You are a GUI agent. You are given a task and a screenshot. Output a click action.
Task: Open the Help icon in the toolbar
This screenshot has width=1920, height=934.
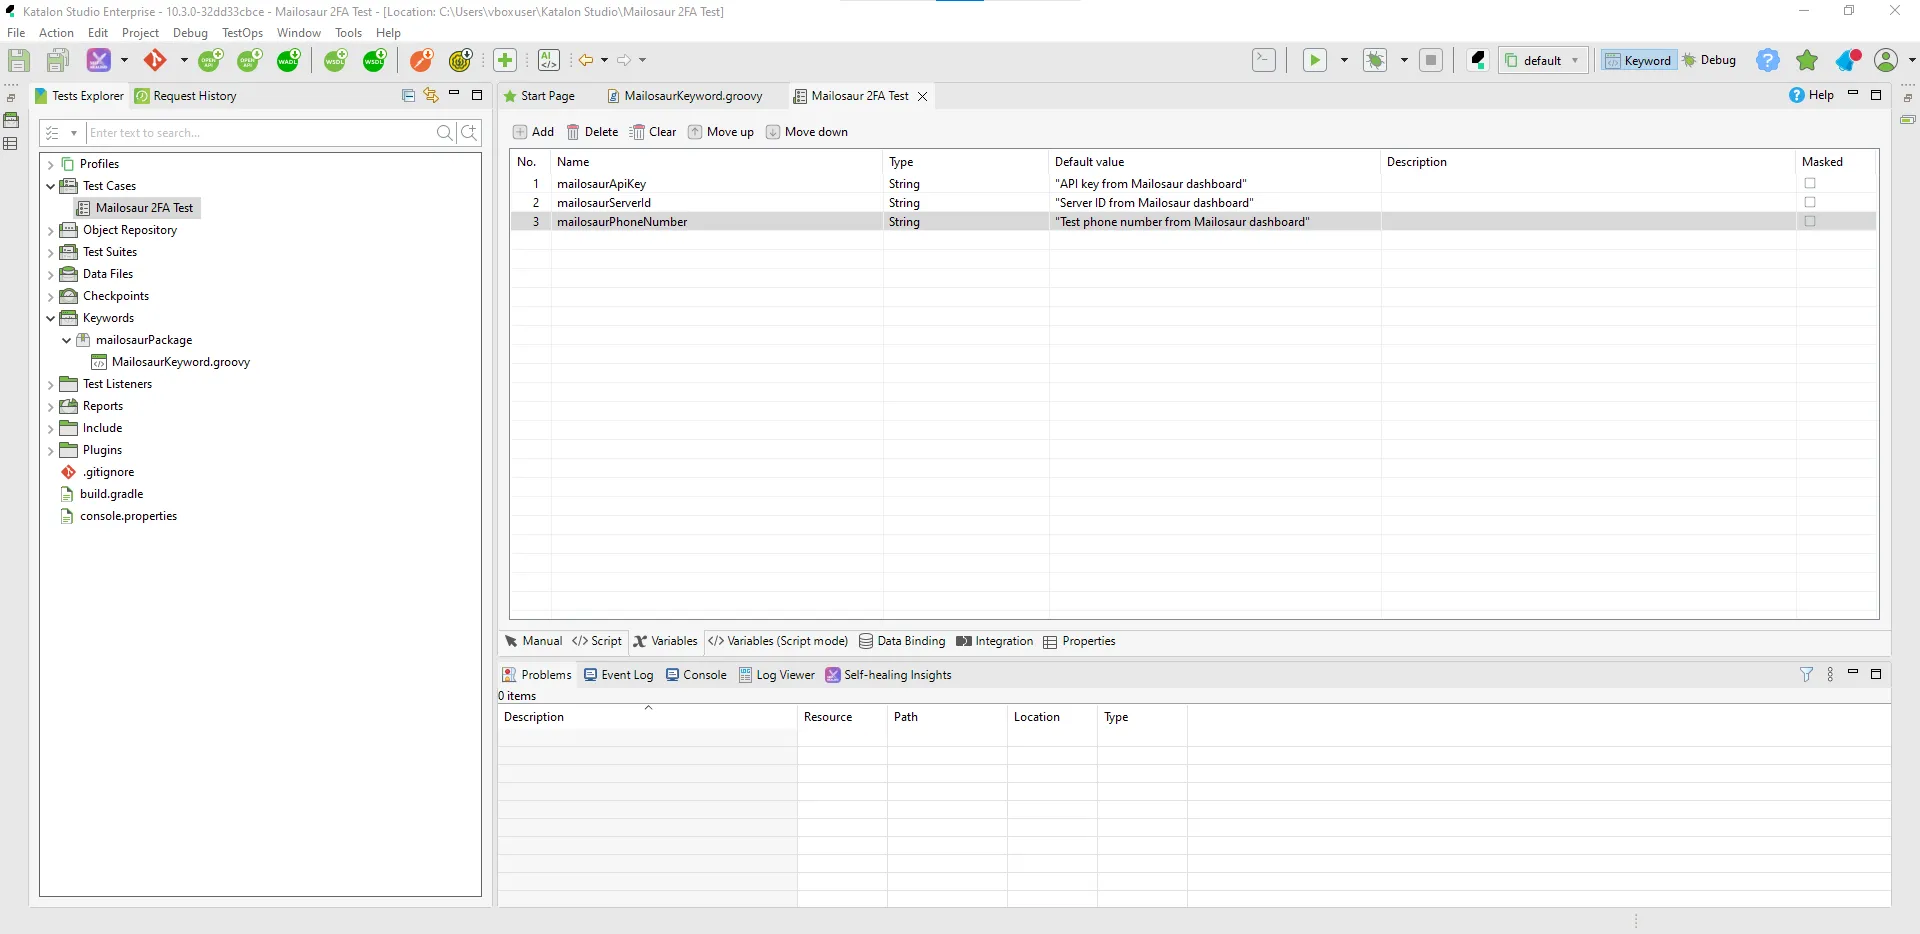tap(1767, 60)
